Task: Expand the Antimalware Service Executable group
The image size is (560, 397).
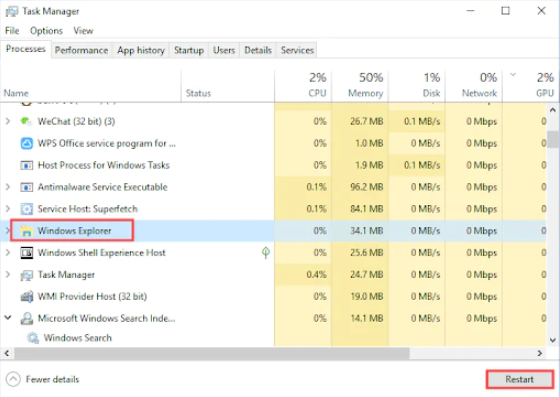Action: [x=8, y=187]
